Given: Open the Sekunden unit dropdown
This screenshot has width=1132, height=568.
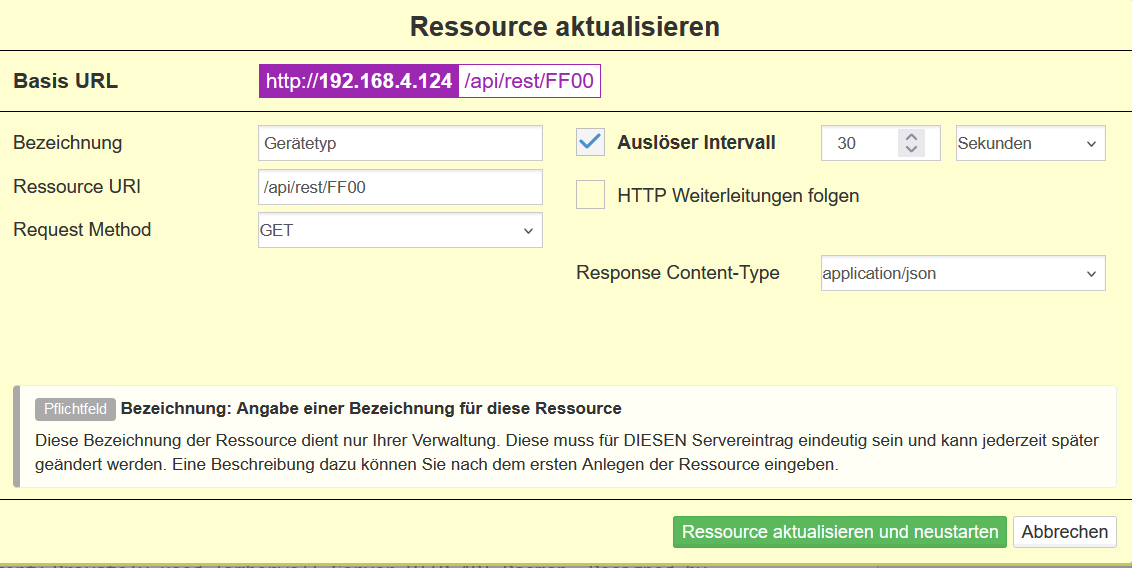Looking at the screenshot, I should 1030,143.
